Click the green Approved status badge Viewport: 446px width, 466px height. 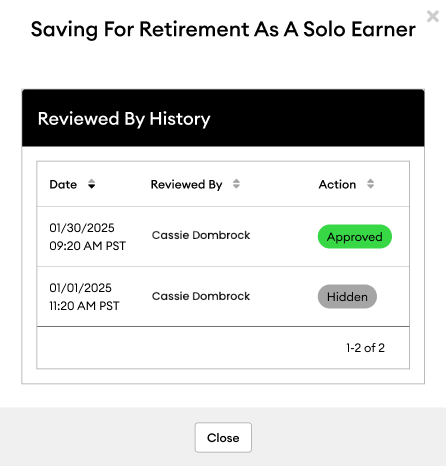coord(355,237)
